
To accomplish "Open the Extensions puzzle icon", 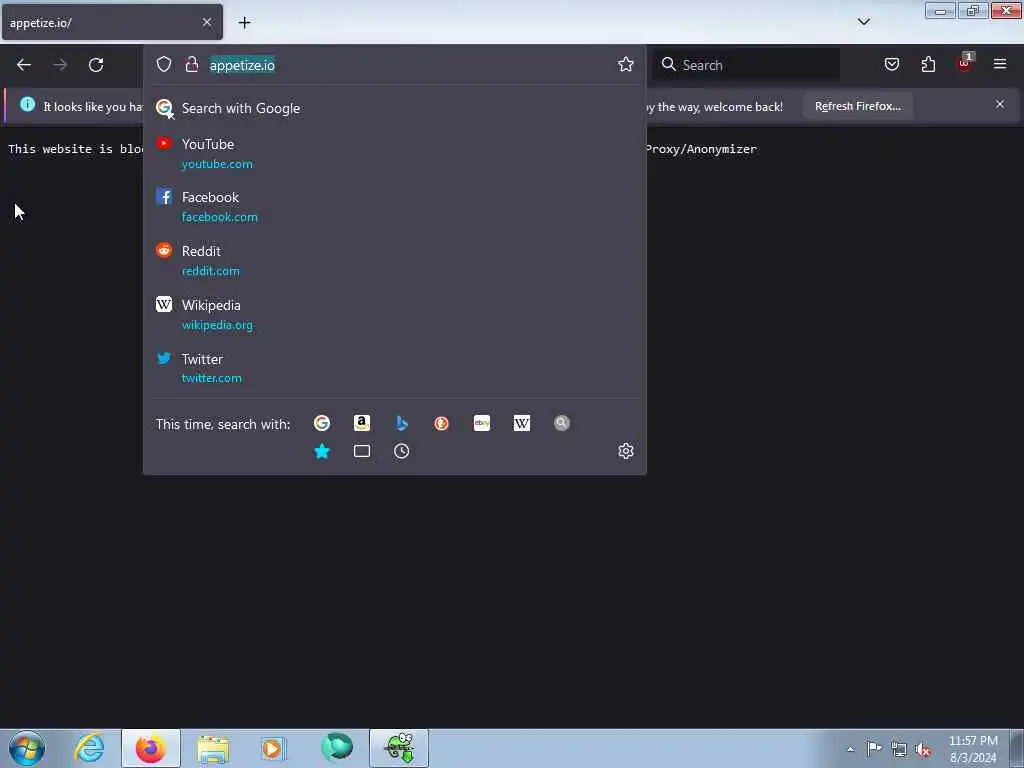I will click(928, 64).
